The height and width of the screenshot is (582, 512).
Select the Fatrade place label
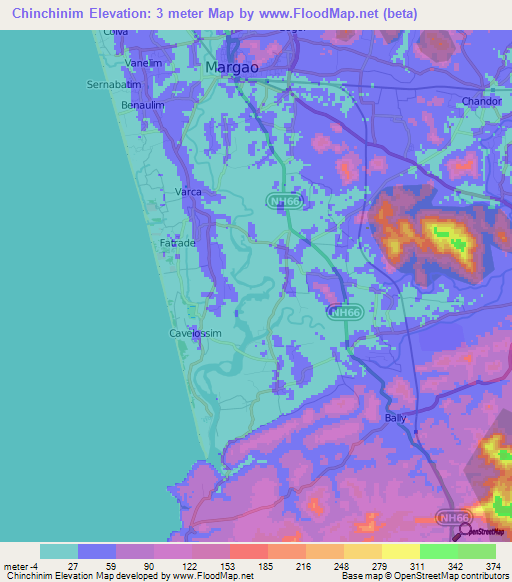point(177,243)
